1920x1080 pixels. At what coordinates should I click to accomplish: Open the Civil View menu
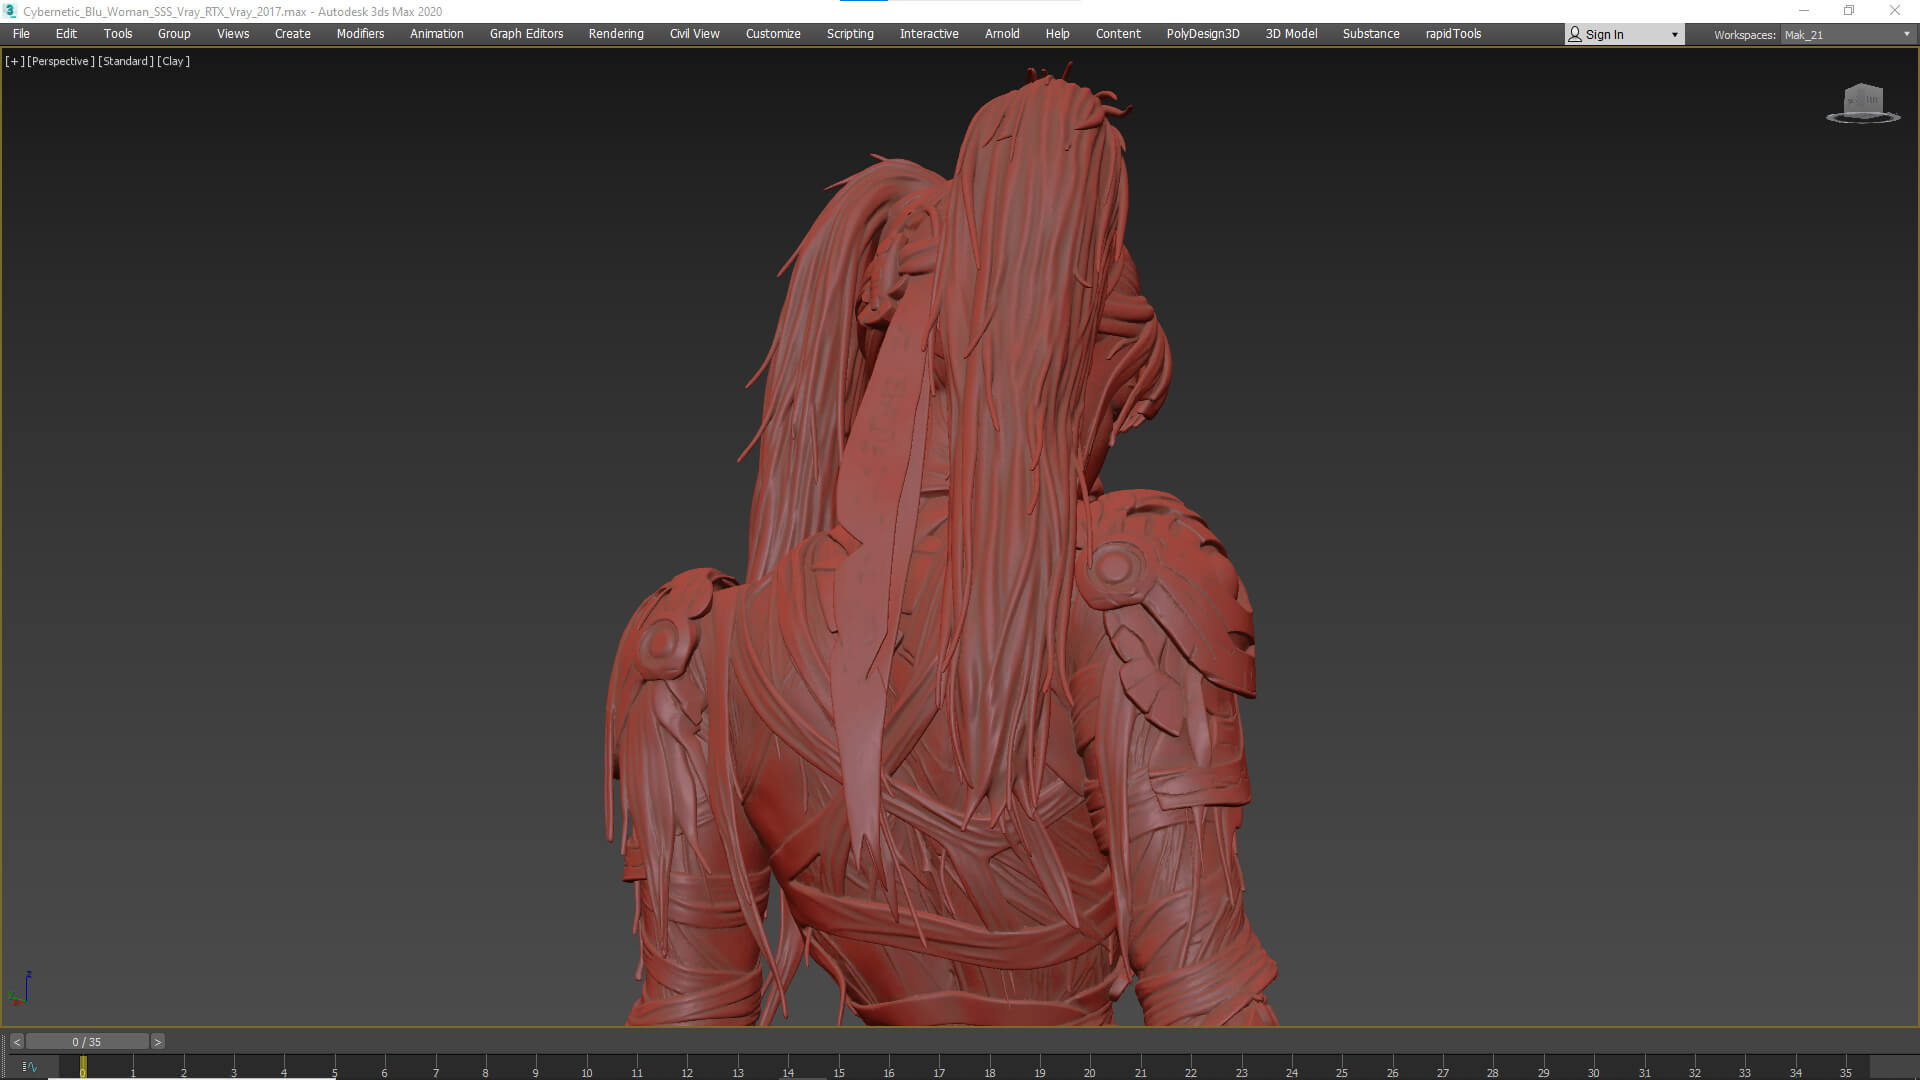695,34
